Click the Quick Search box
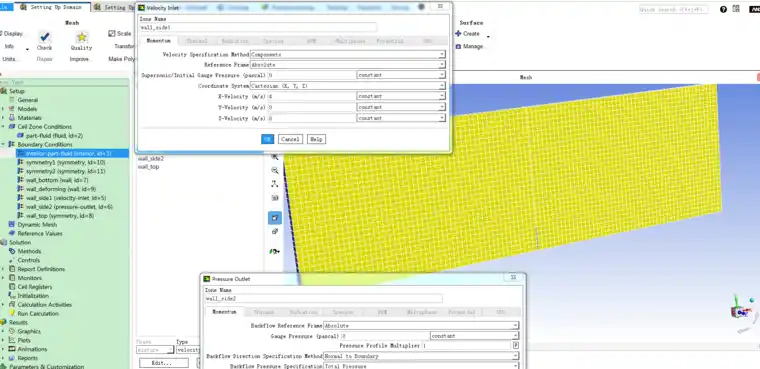760x369 pixels. tap(673, 9)
